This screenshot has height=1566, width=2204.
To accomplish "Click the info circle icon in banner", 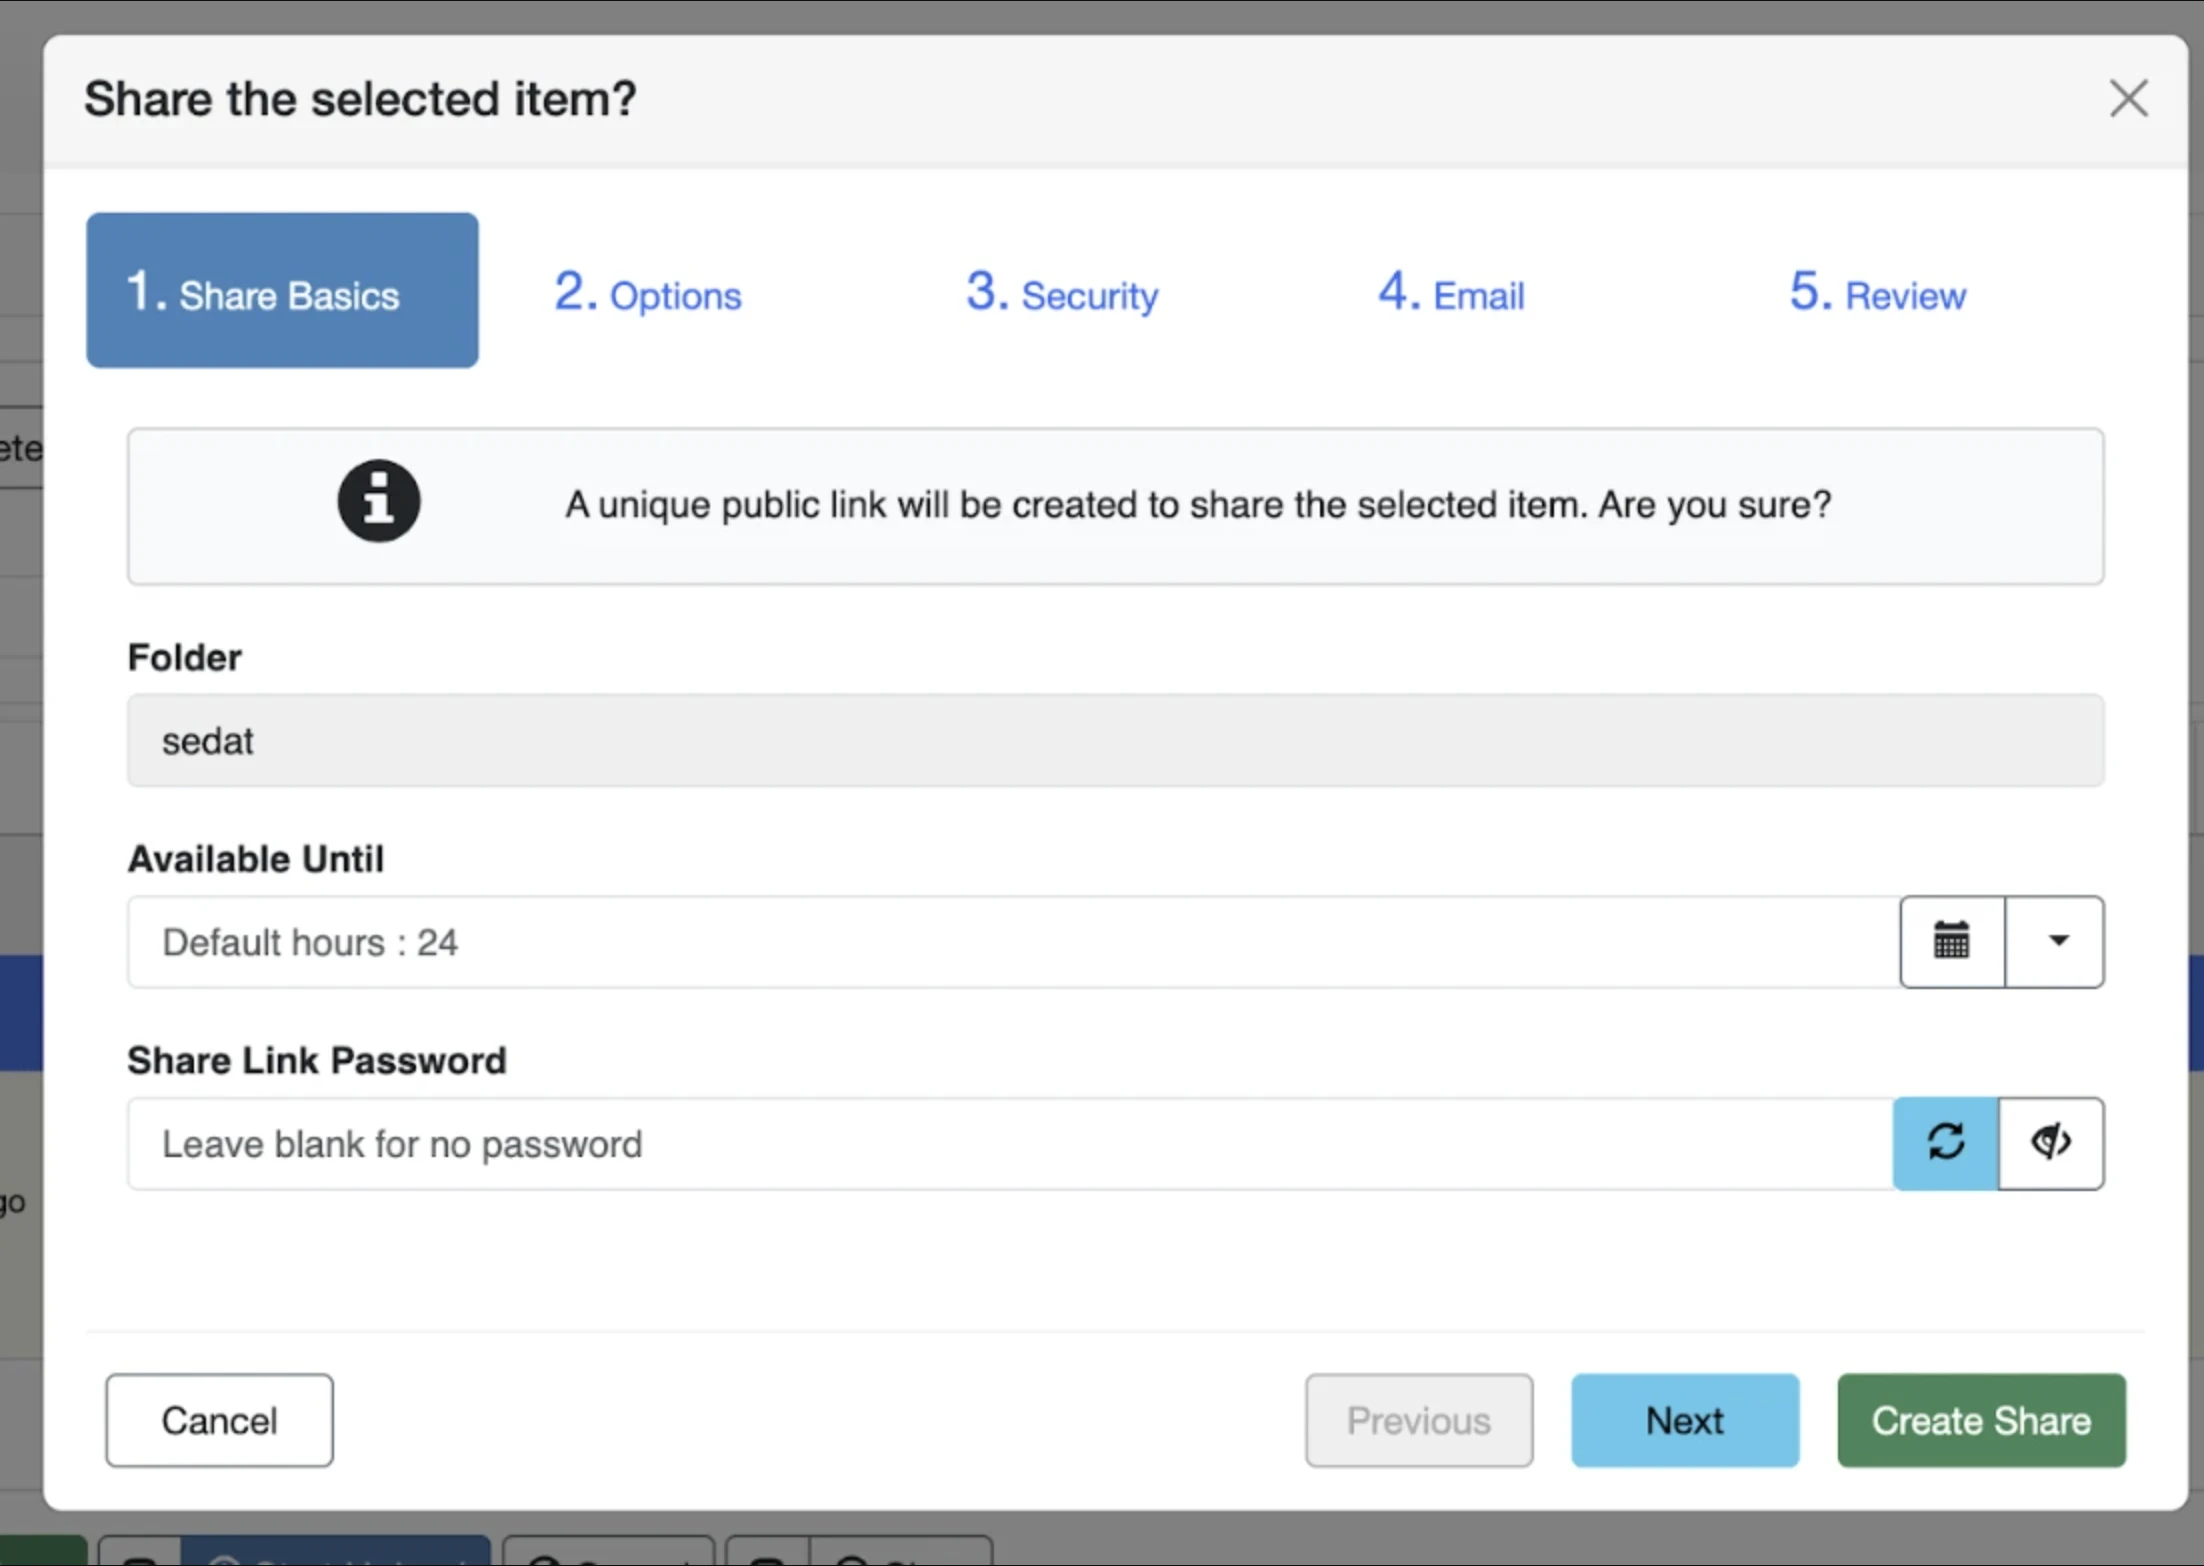I will 378,501.
